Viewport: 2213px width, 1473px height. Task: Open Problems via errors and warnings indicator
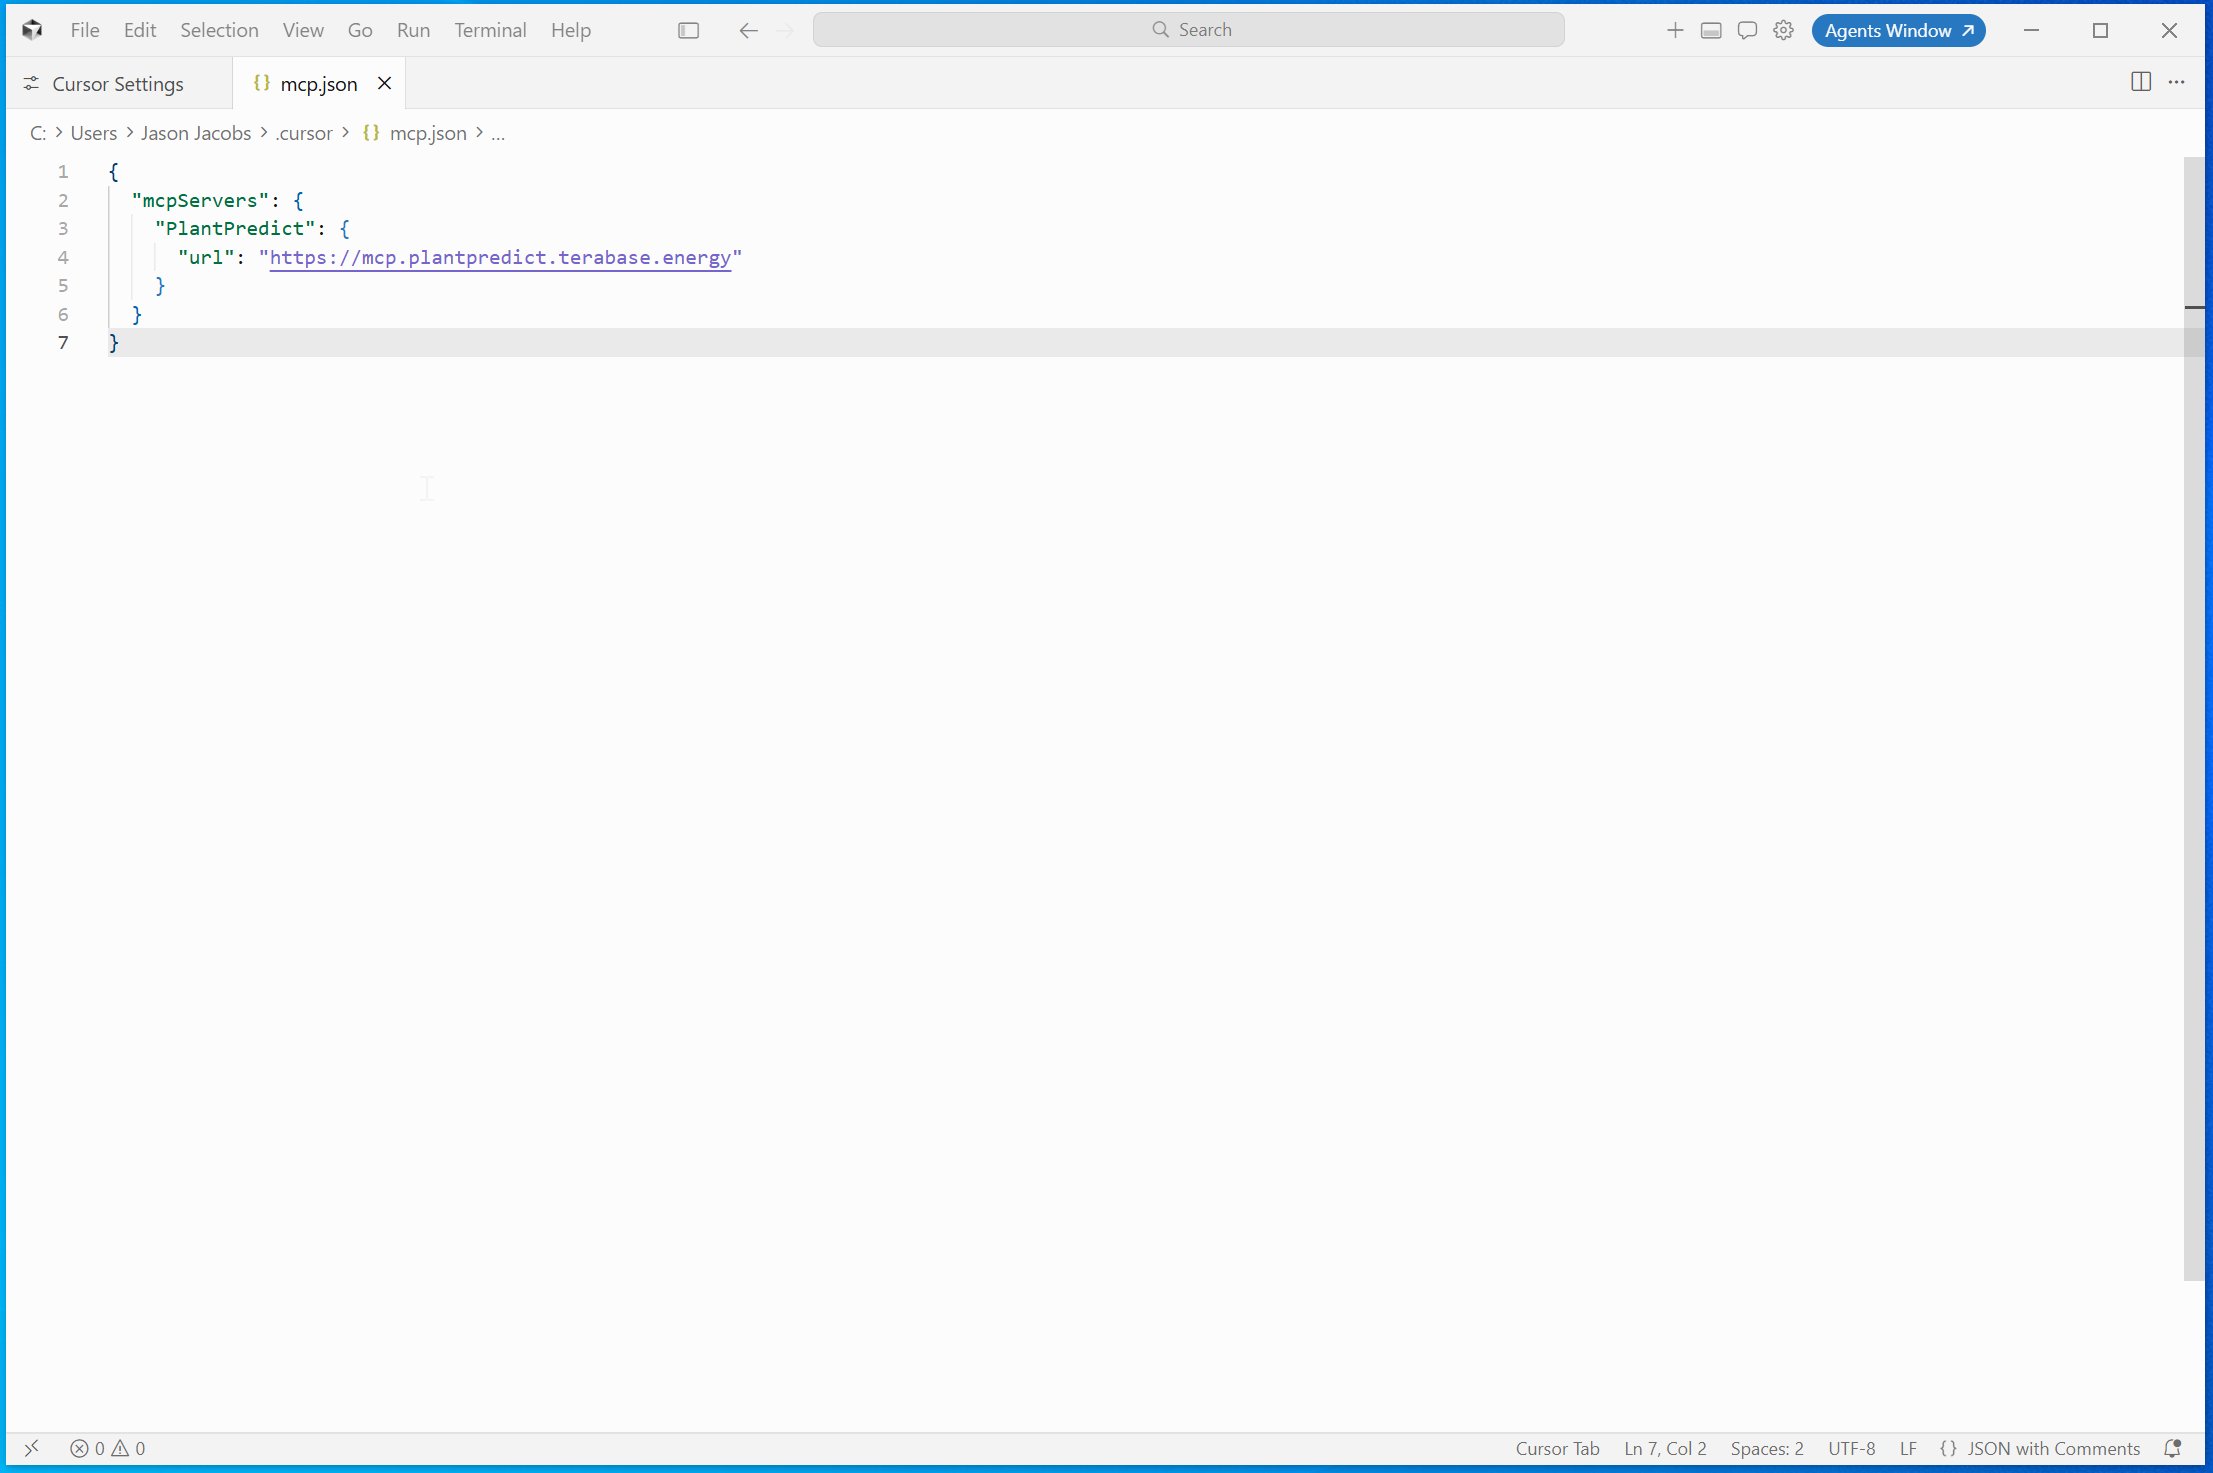tap(108, 1448)
